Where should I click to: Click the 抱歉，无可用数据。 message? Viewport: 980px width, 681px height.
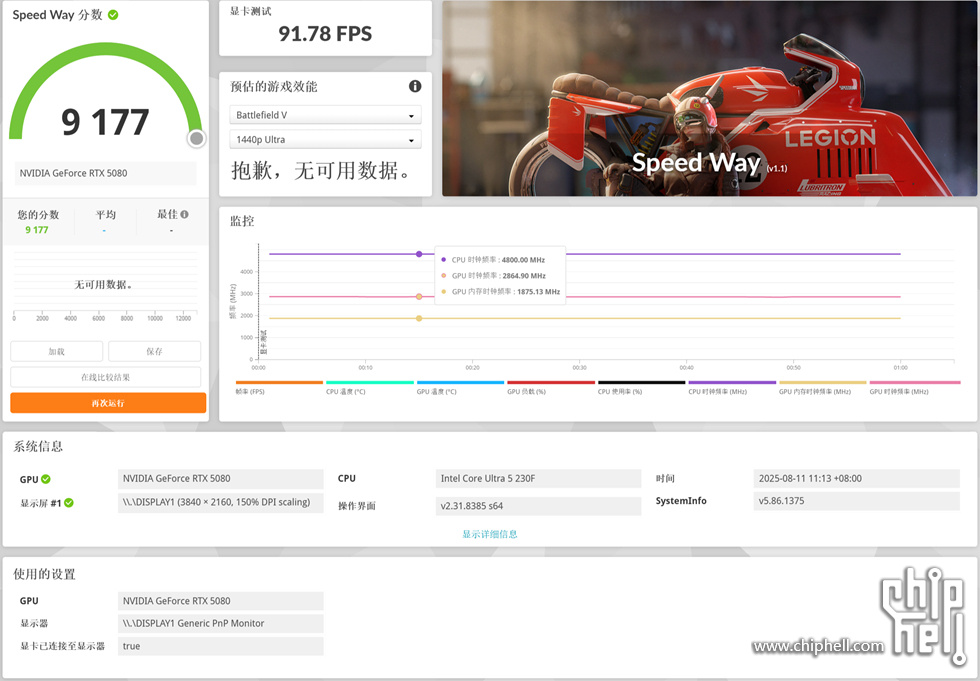tap(322, 170)
